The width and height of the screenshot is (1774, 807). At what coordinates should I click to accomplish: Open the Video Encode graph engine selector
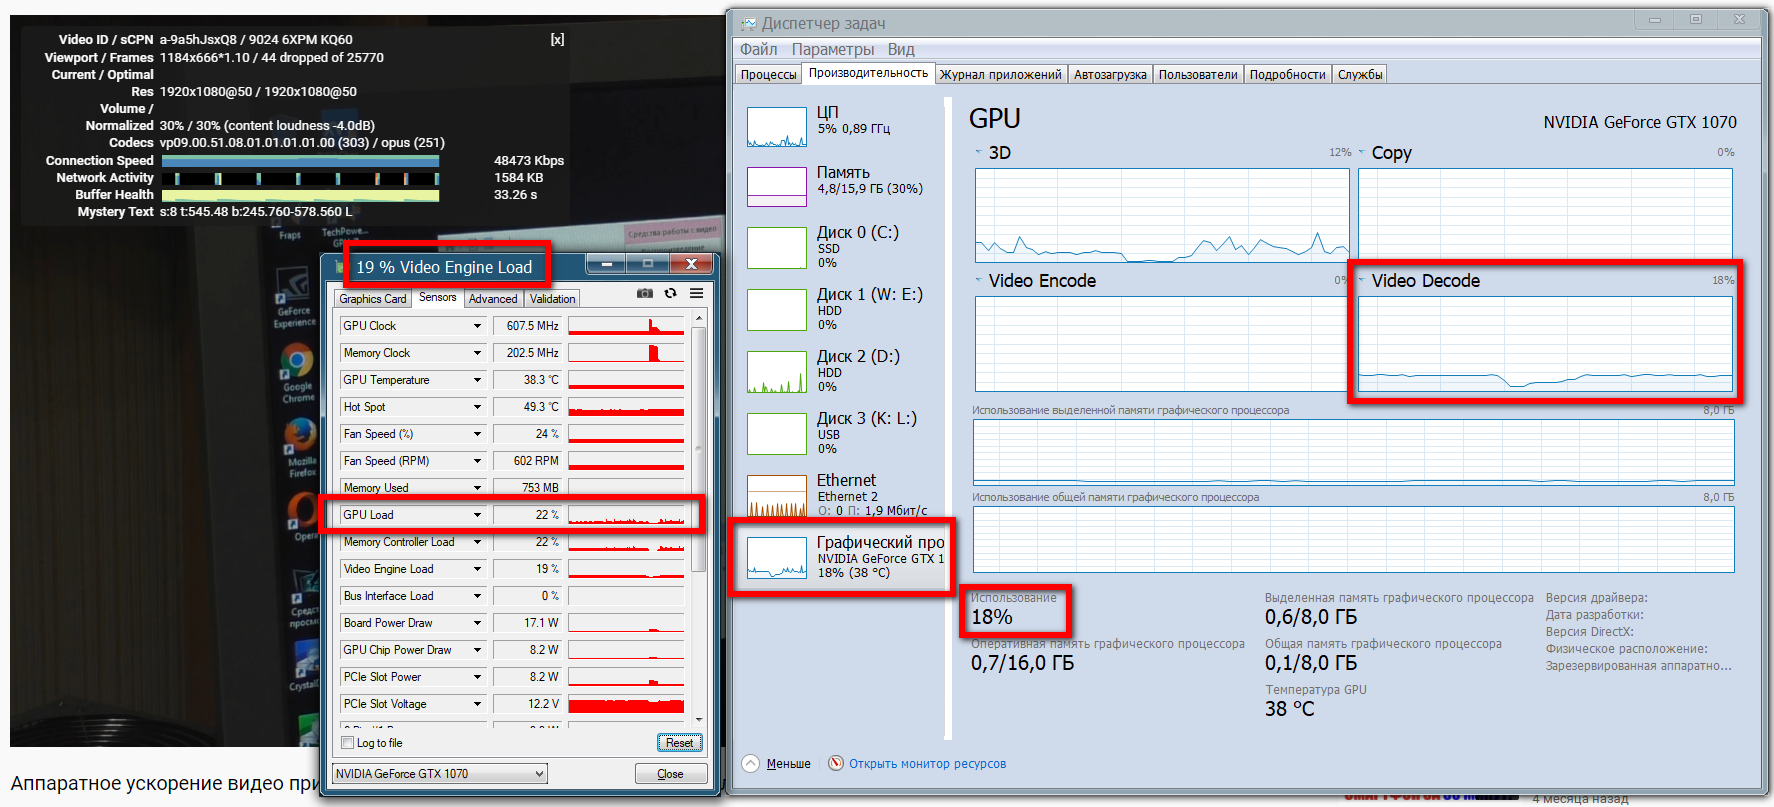(x=979, y=280)
